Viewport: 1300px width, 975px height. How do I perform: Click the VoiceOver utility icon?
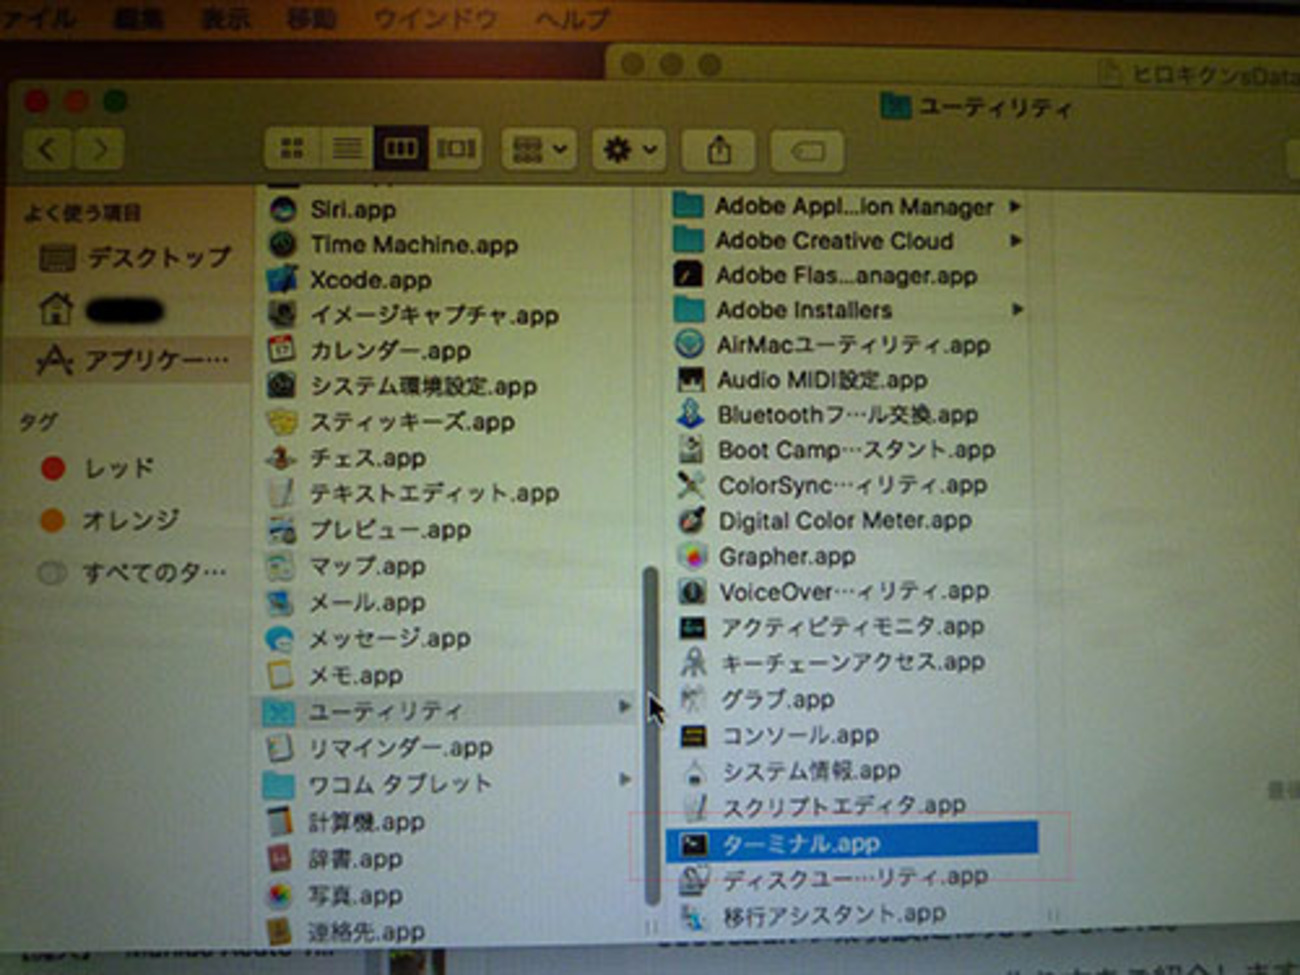coord(692,592)
